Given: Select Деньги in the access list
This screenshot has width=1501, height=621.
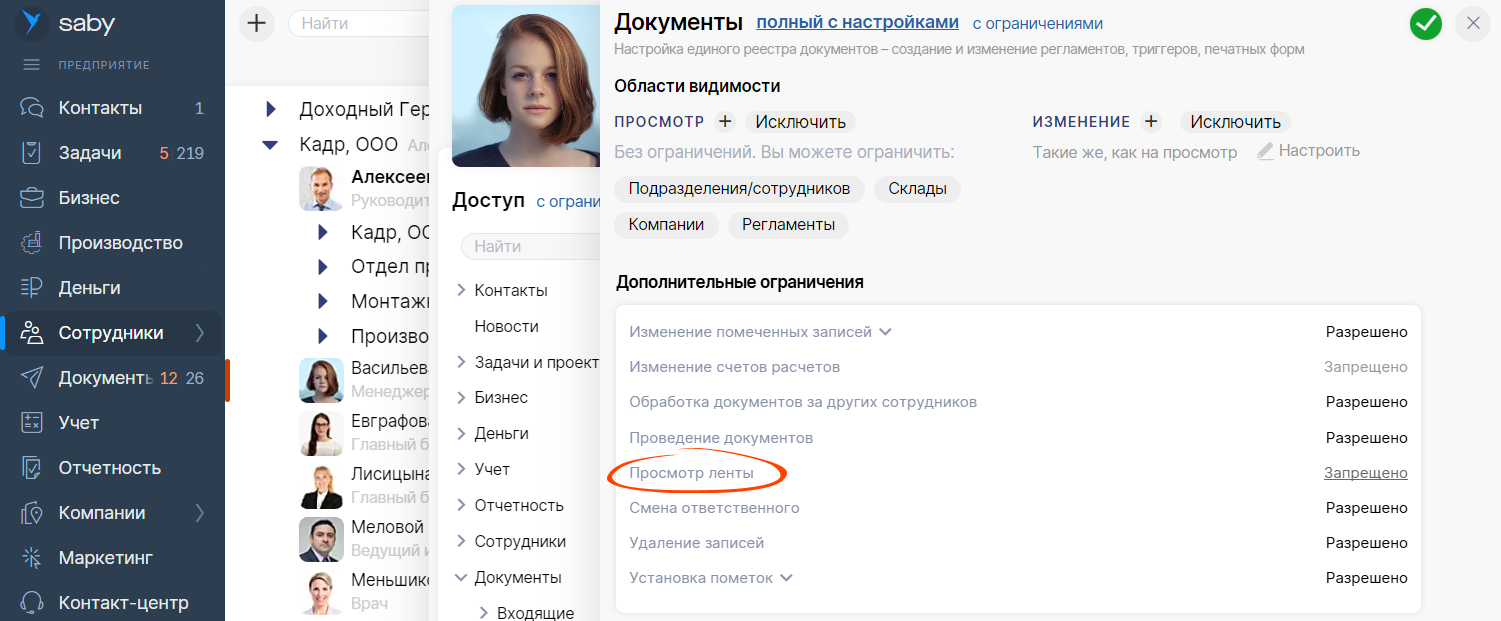Looking at the screenshot, I should click(501, 434).
